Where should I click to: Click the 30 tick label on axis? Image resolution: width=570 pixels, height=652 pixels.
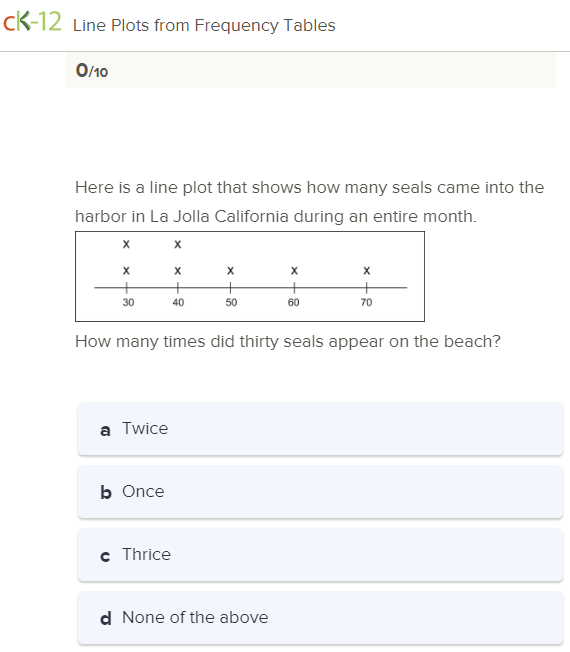point(128,302)
